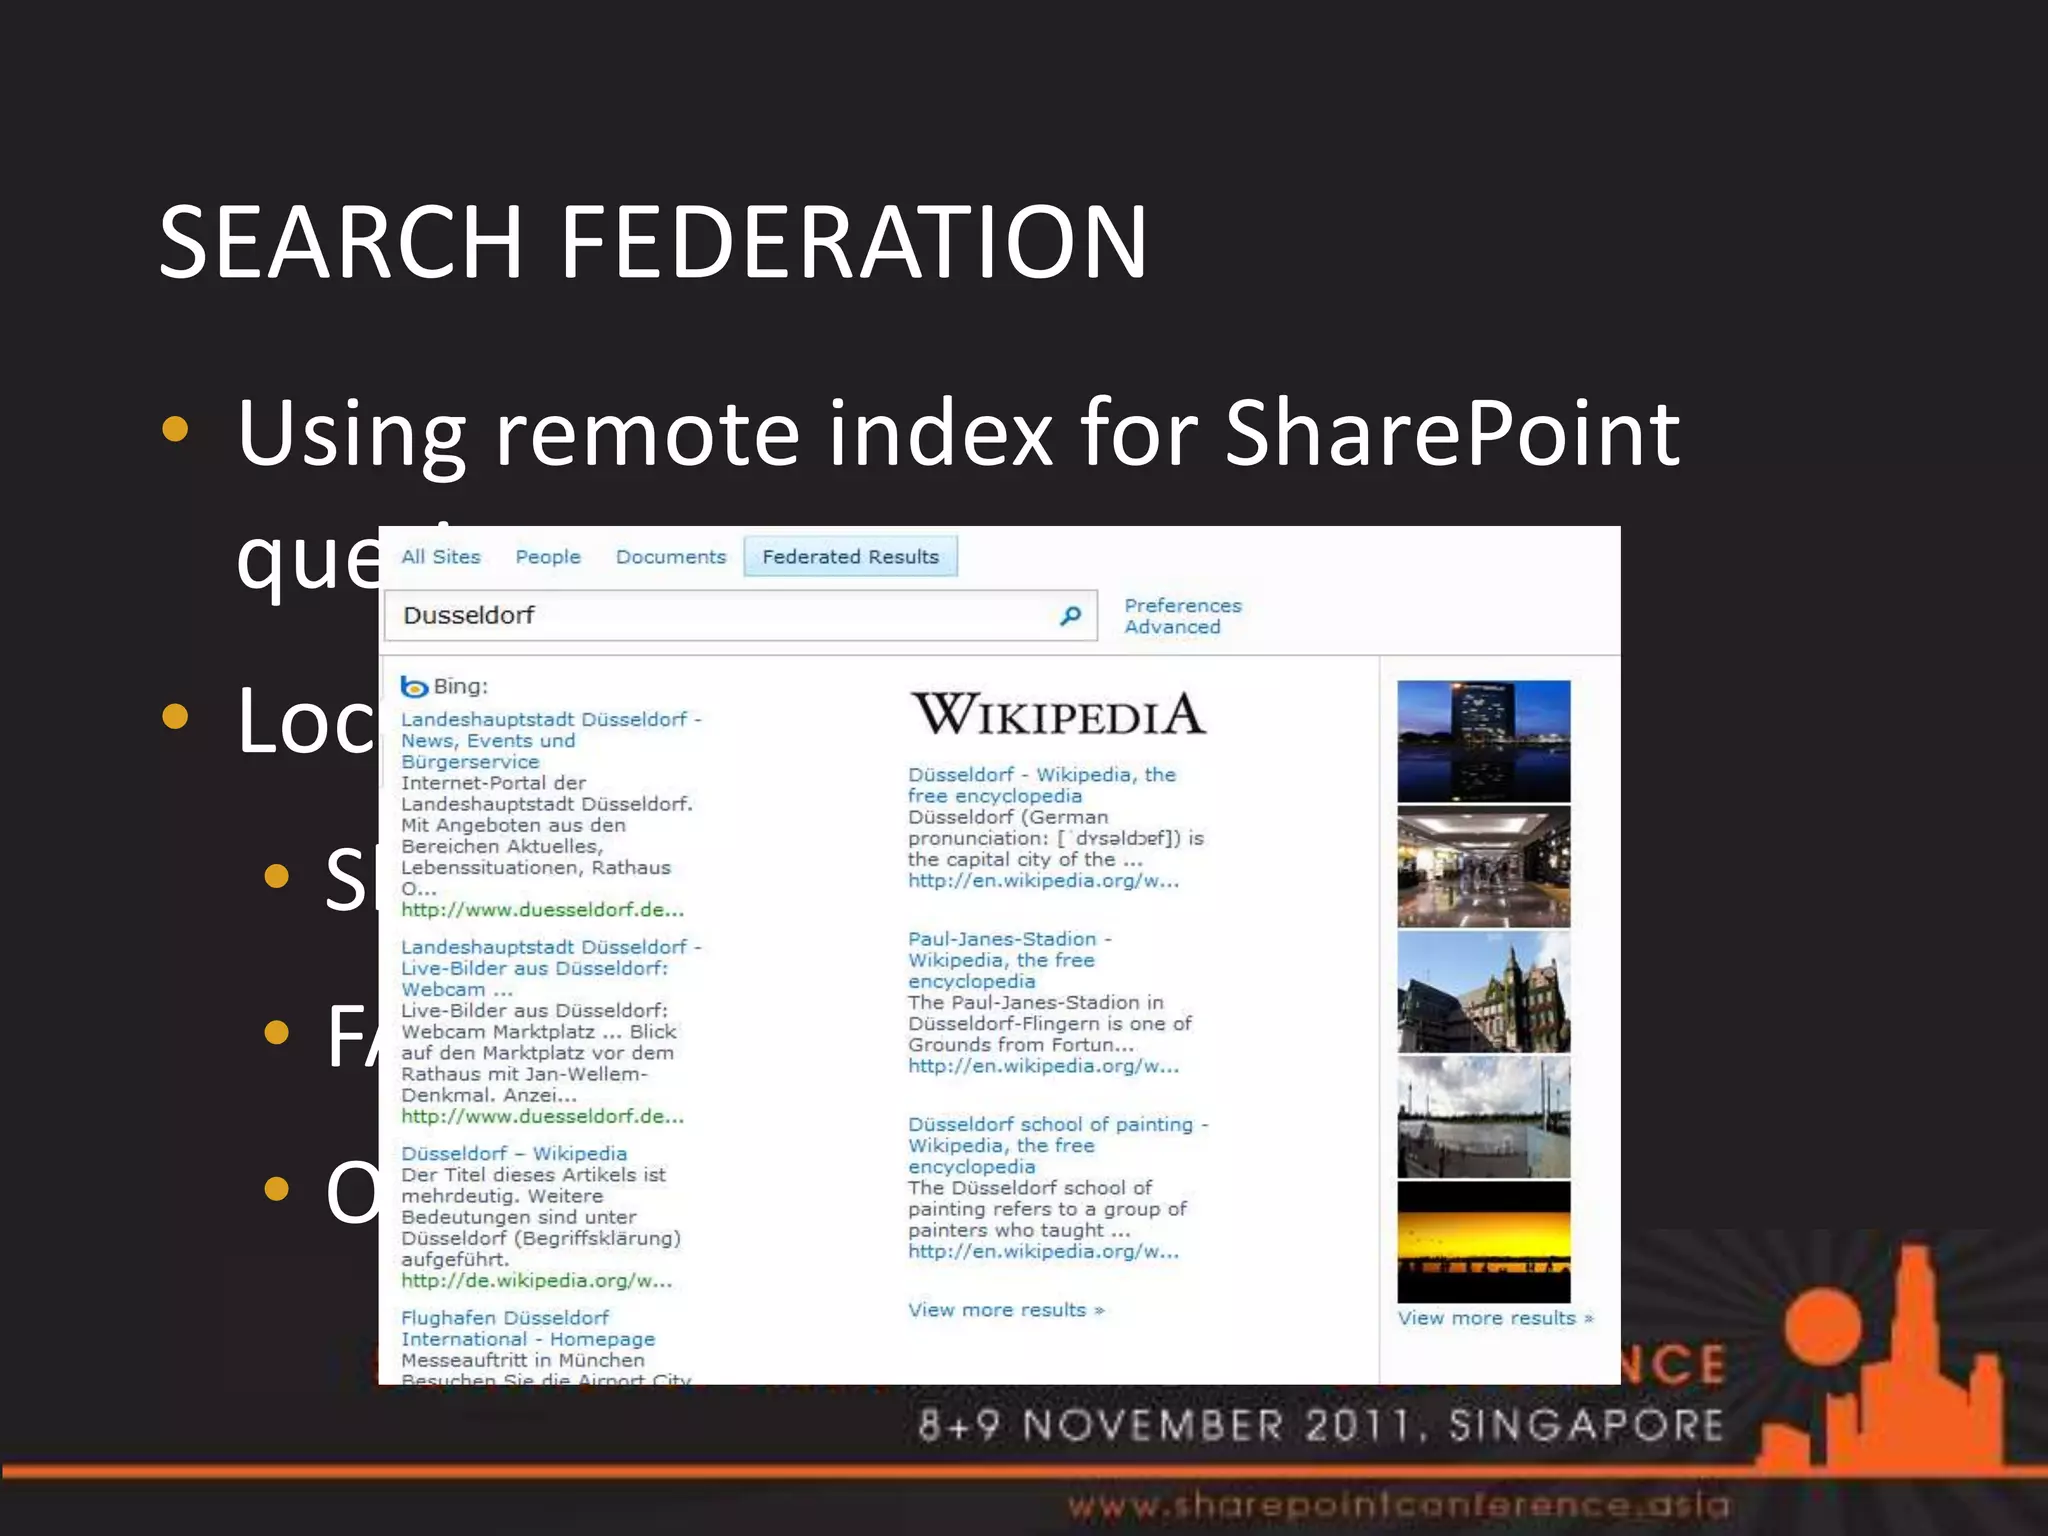The width and height of the screenshot is (2048, 1536).
Task: Open the historic town hall image thumbnail
Action: [x=1484, y=992]
